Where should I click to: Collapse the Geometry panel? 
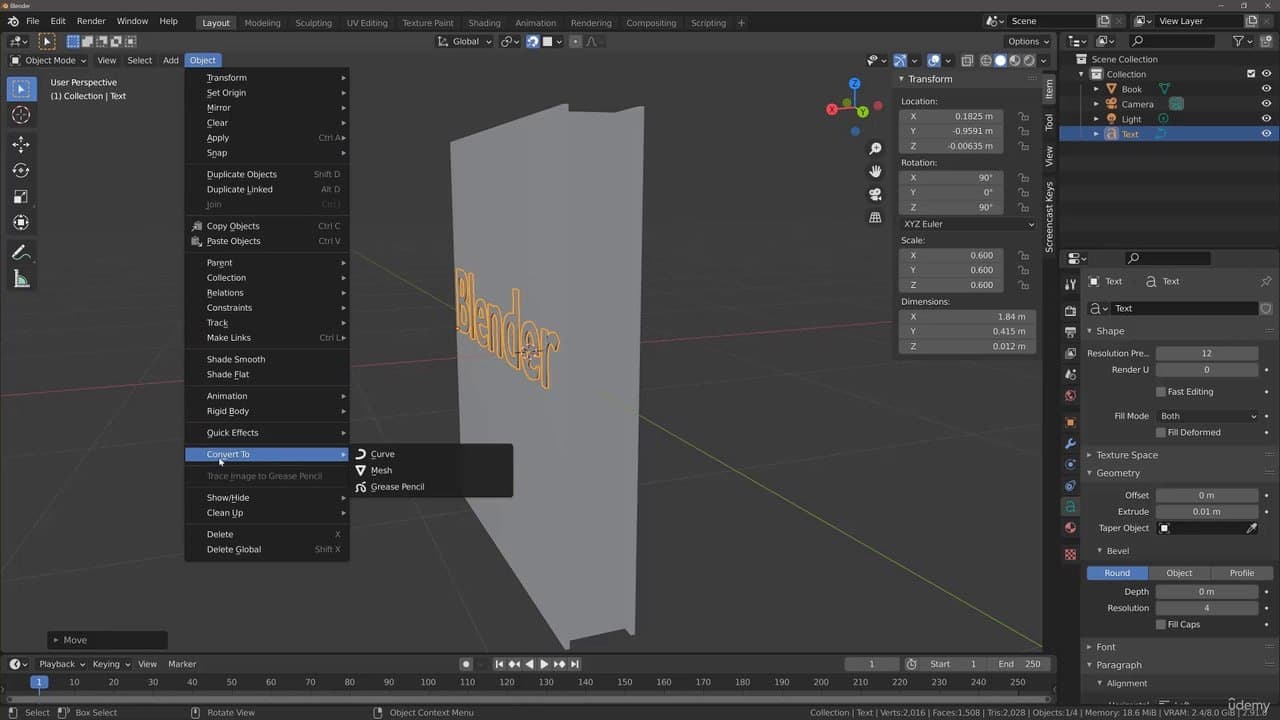(x=1117, y=473)
